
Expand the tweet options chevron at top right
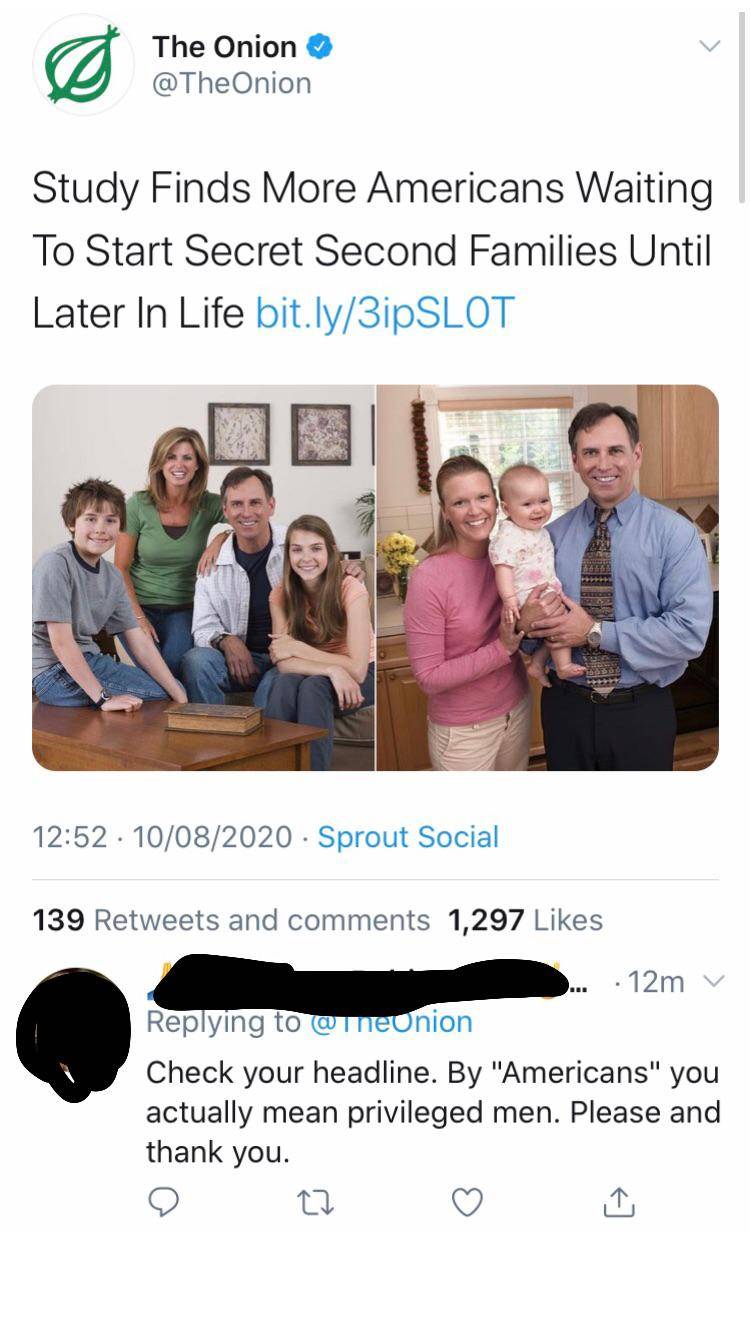coord(708,46)
